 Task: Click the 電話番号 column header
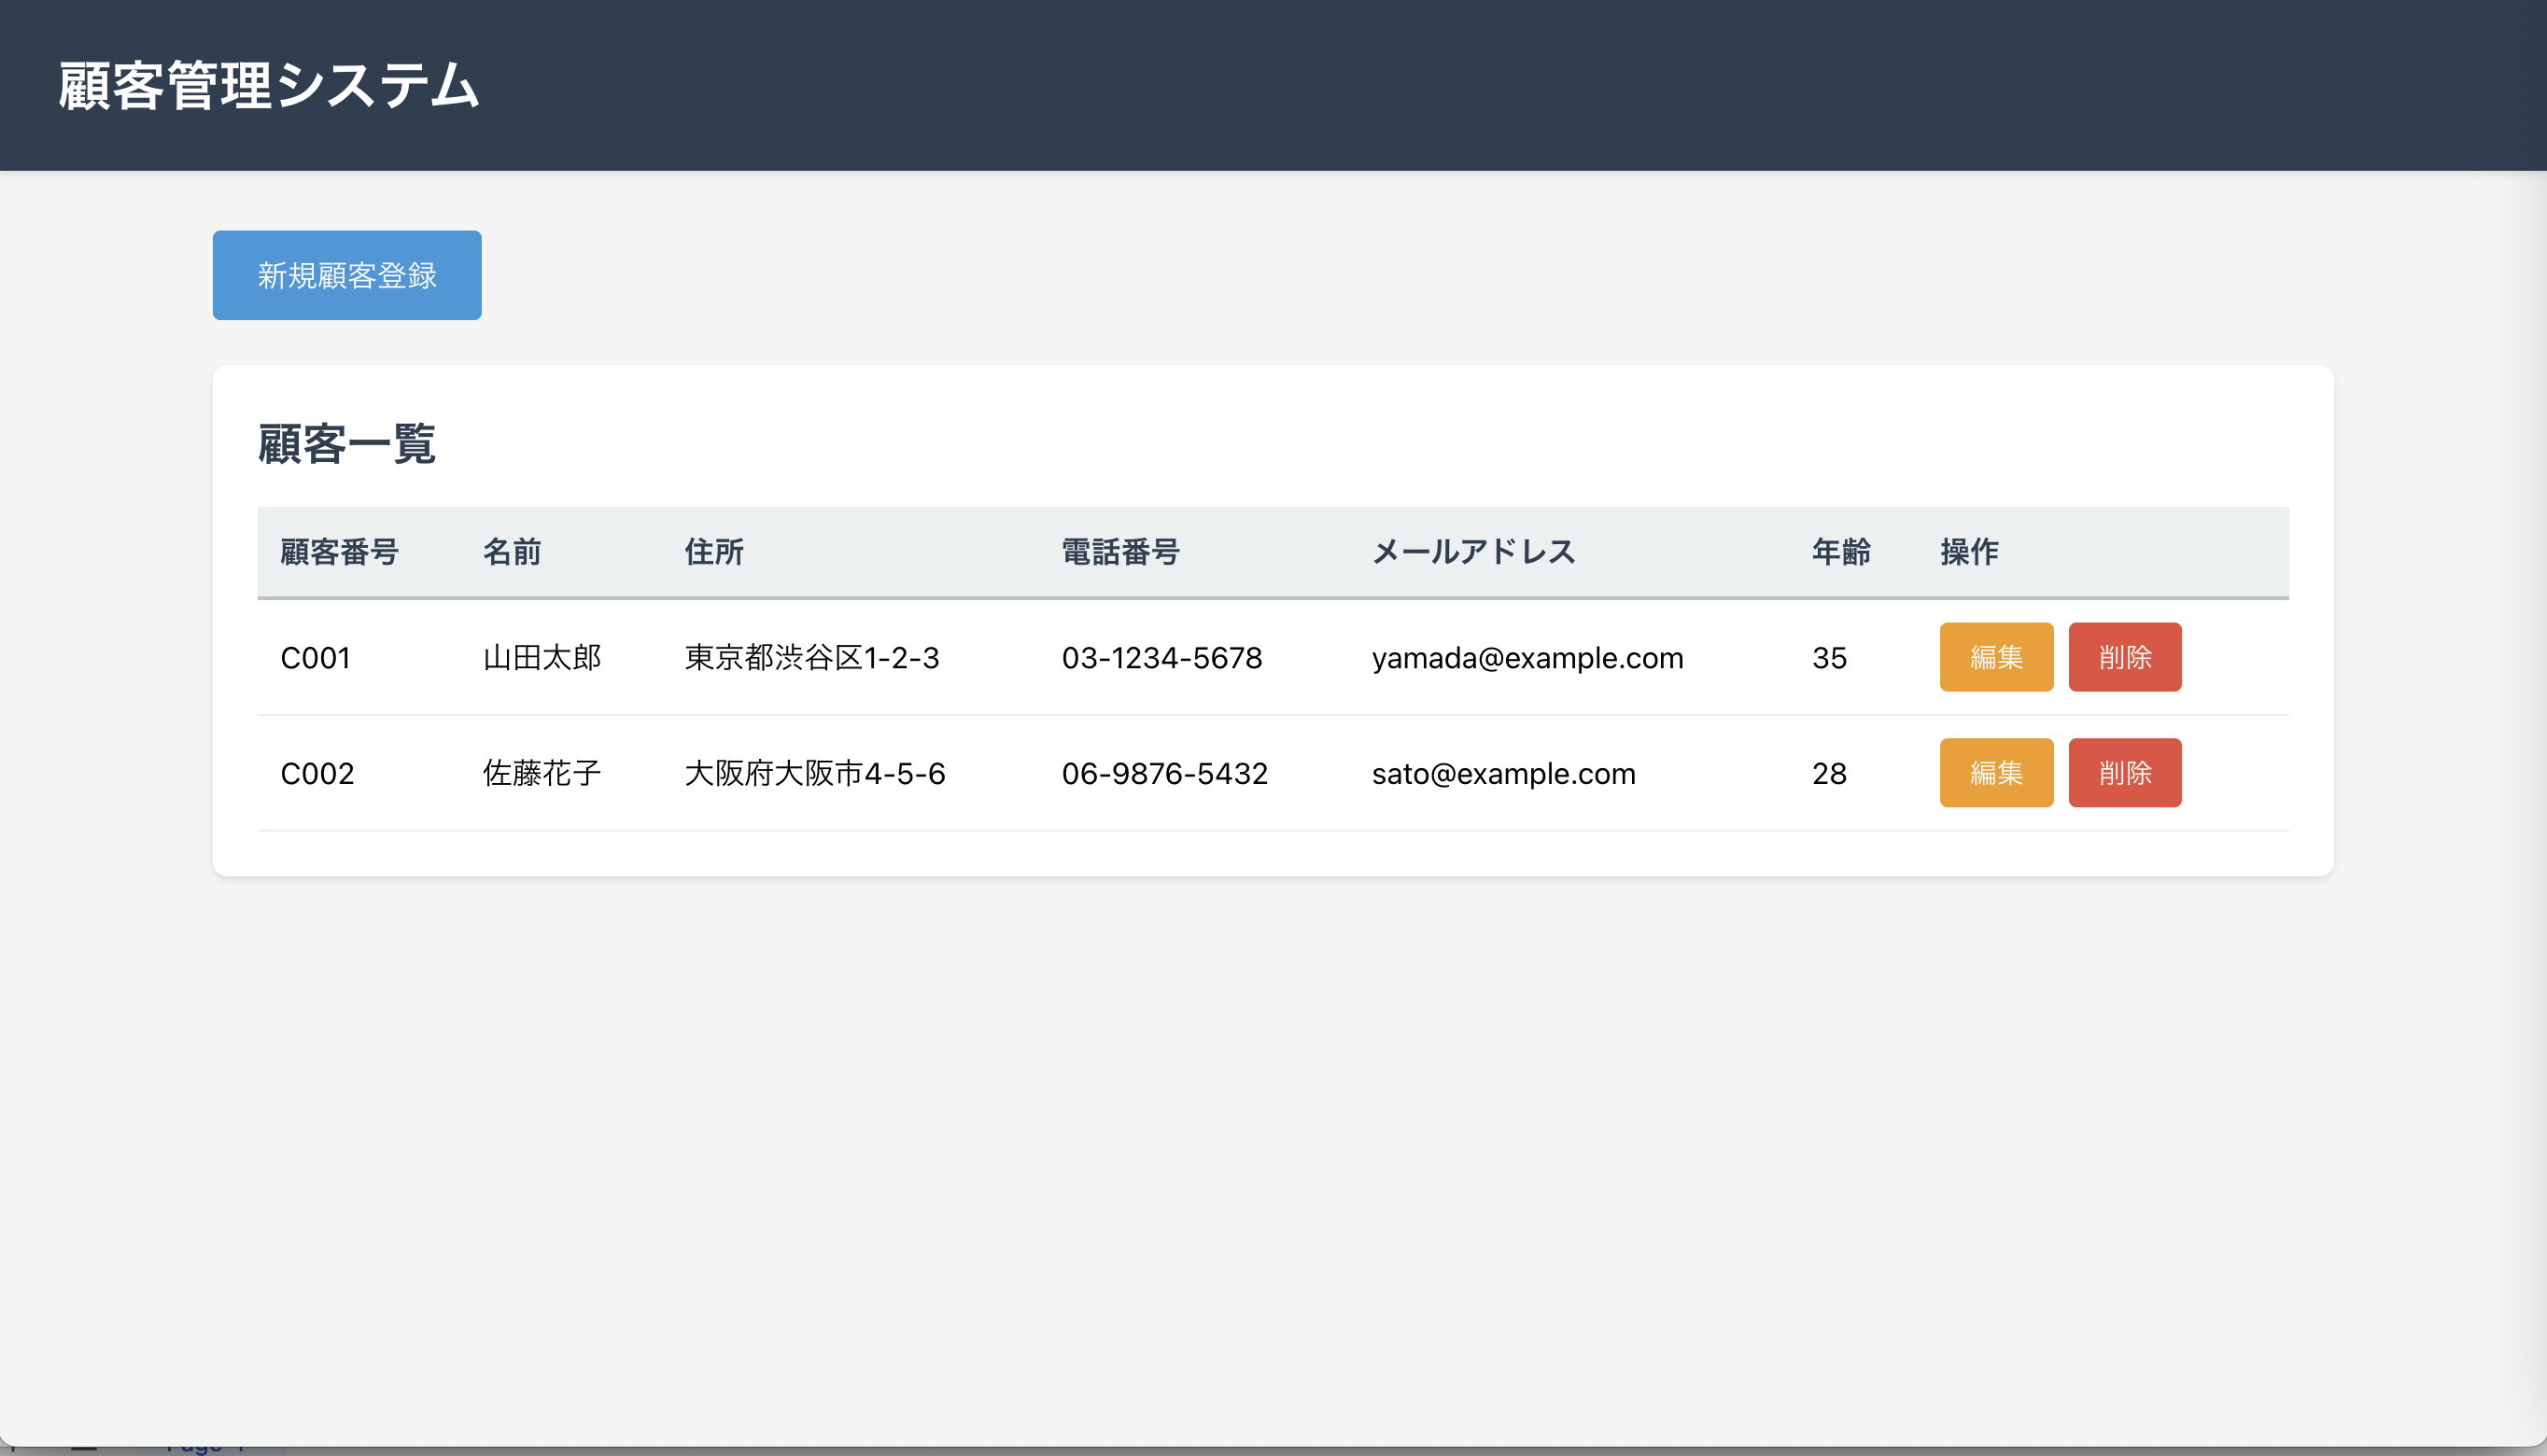point(1120,552)
